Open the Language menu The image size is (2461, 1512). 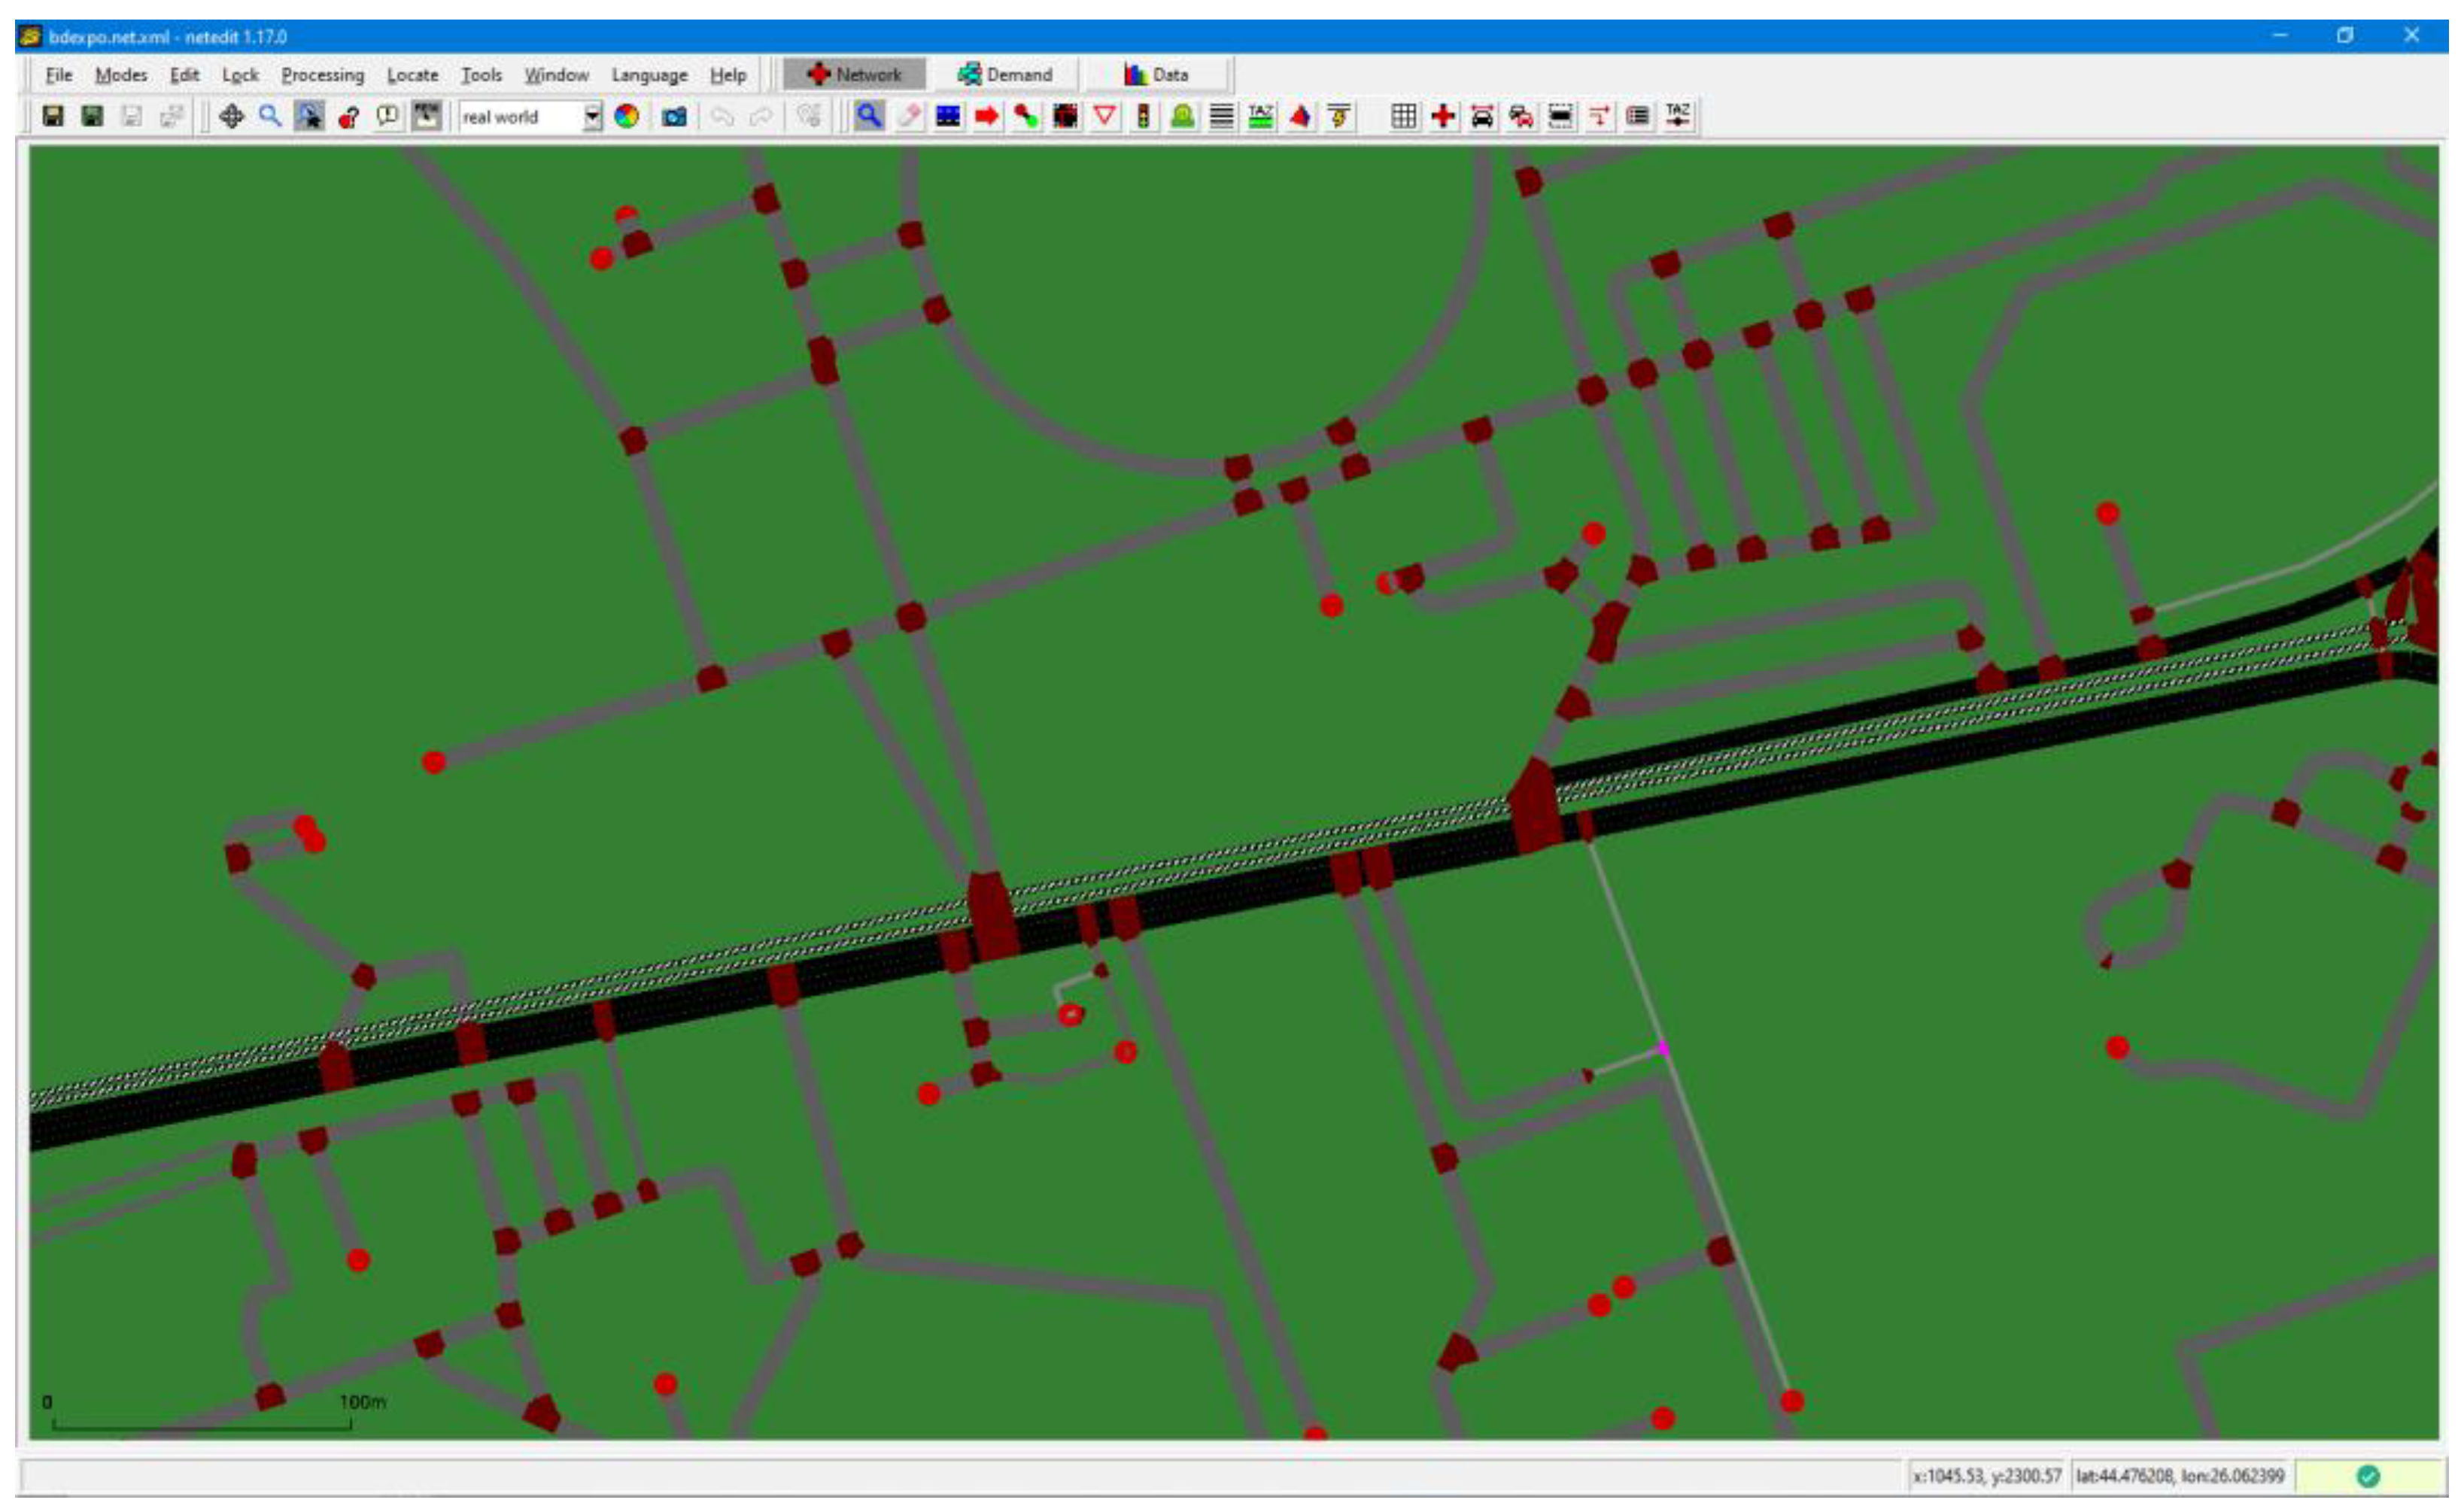tap(649, 75)
